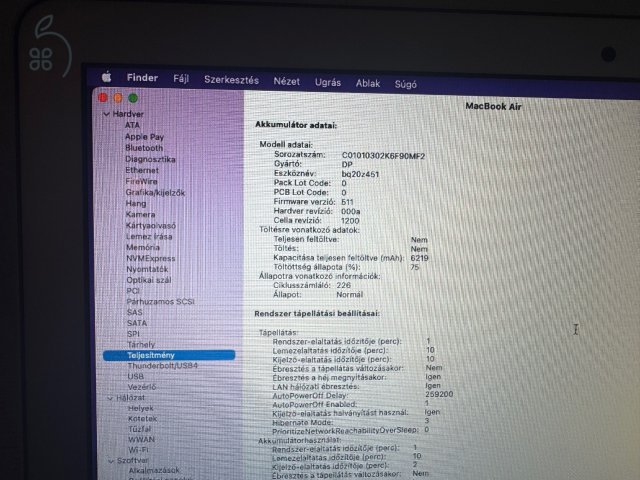Select Nyomtatók in the sidebar
The image size is (640, 480).
tap(147, 269)
